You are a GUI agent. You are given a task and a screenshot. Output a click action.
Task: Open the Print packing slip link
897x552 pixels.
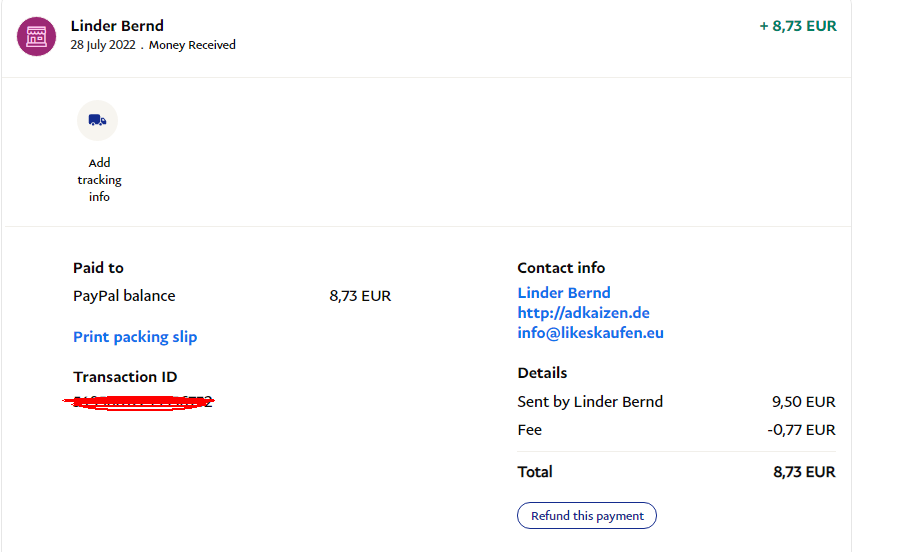point(135,337)
